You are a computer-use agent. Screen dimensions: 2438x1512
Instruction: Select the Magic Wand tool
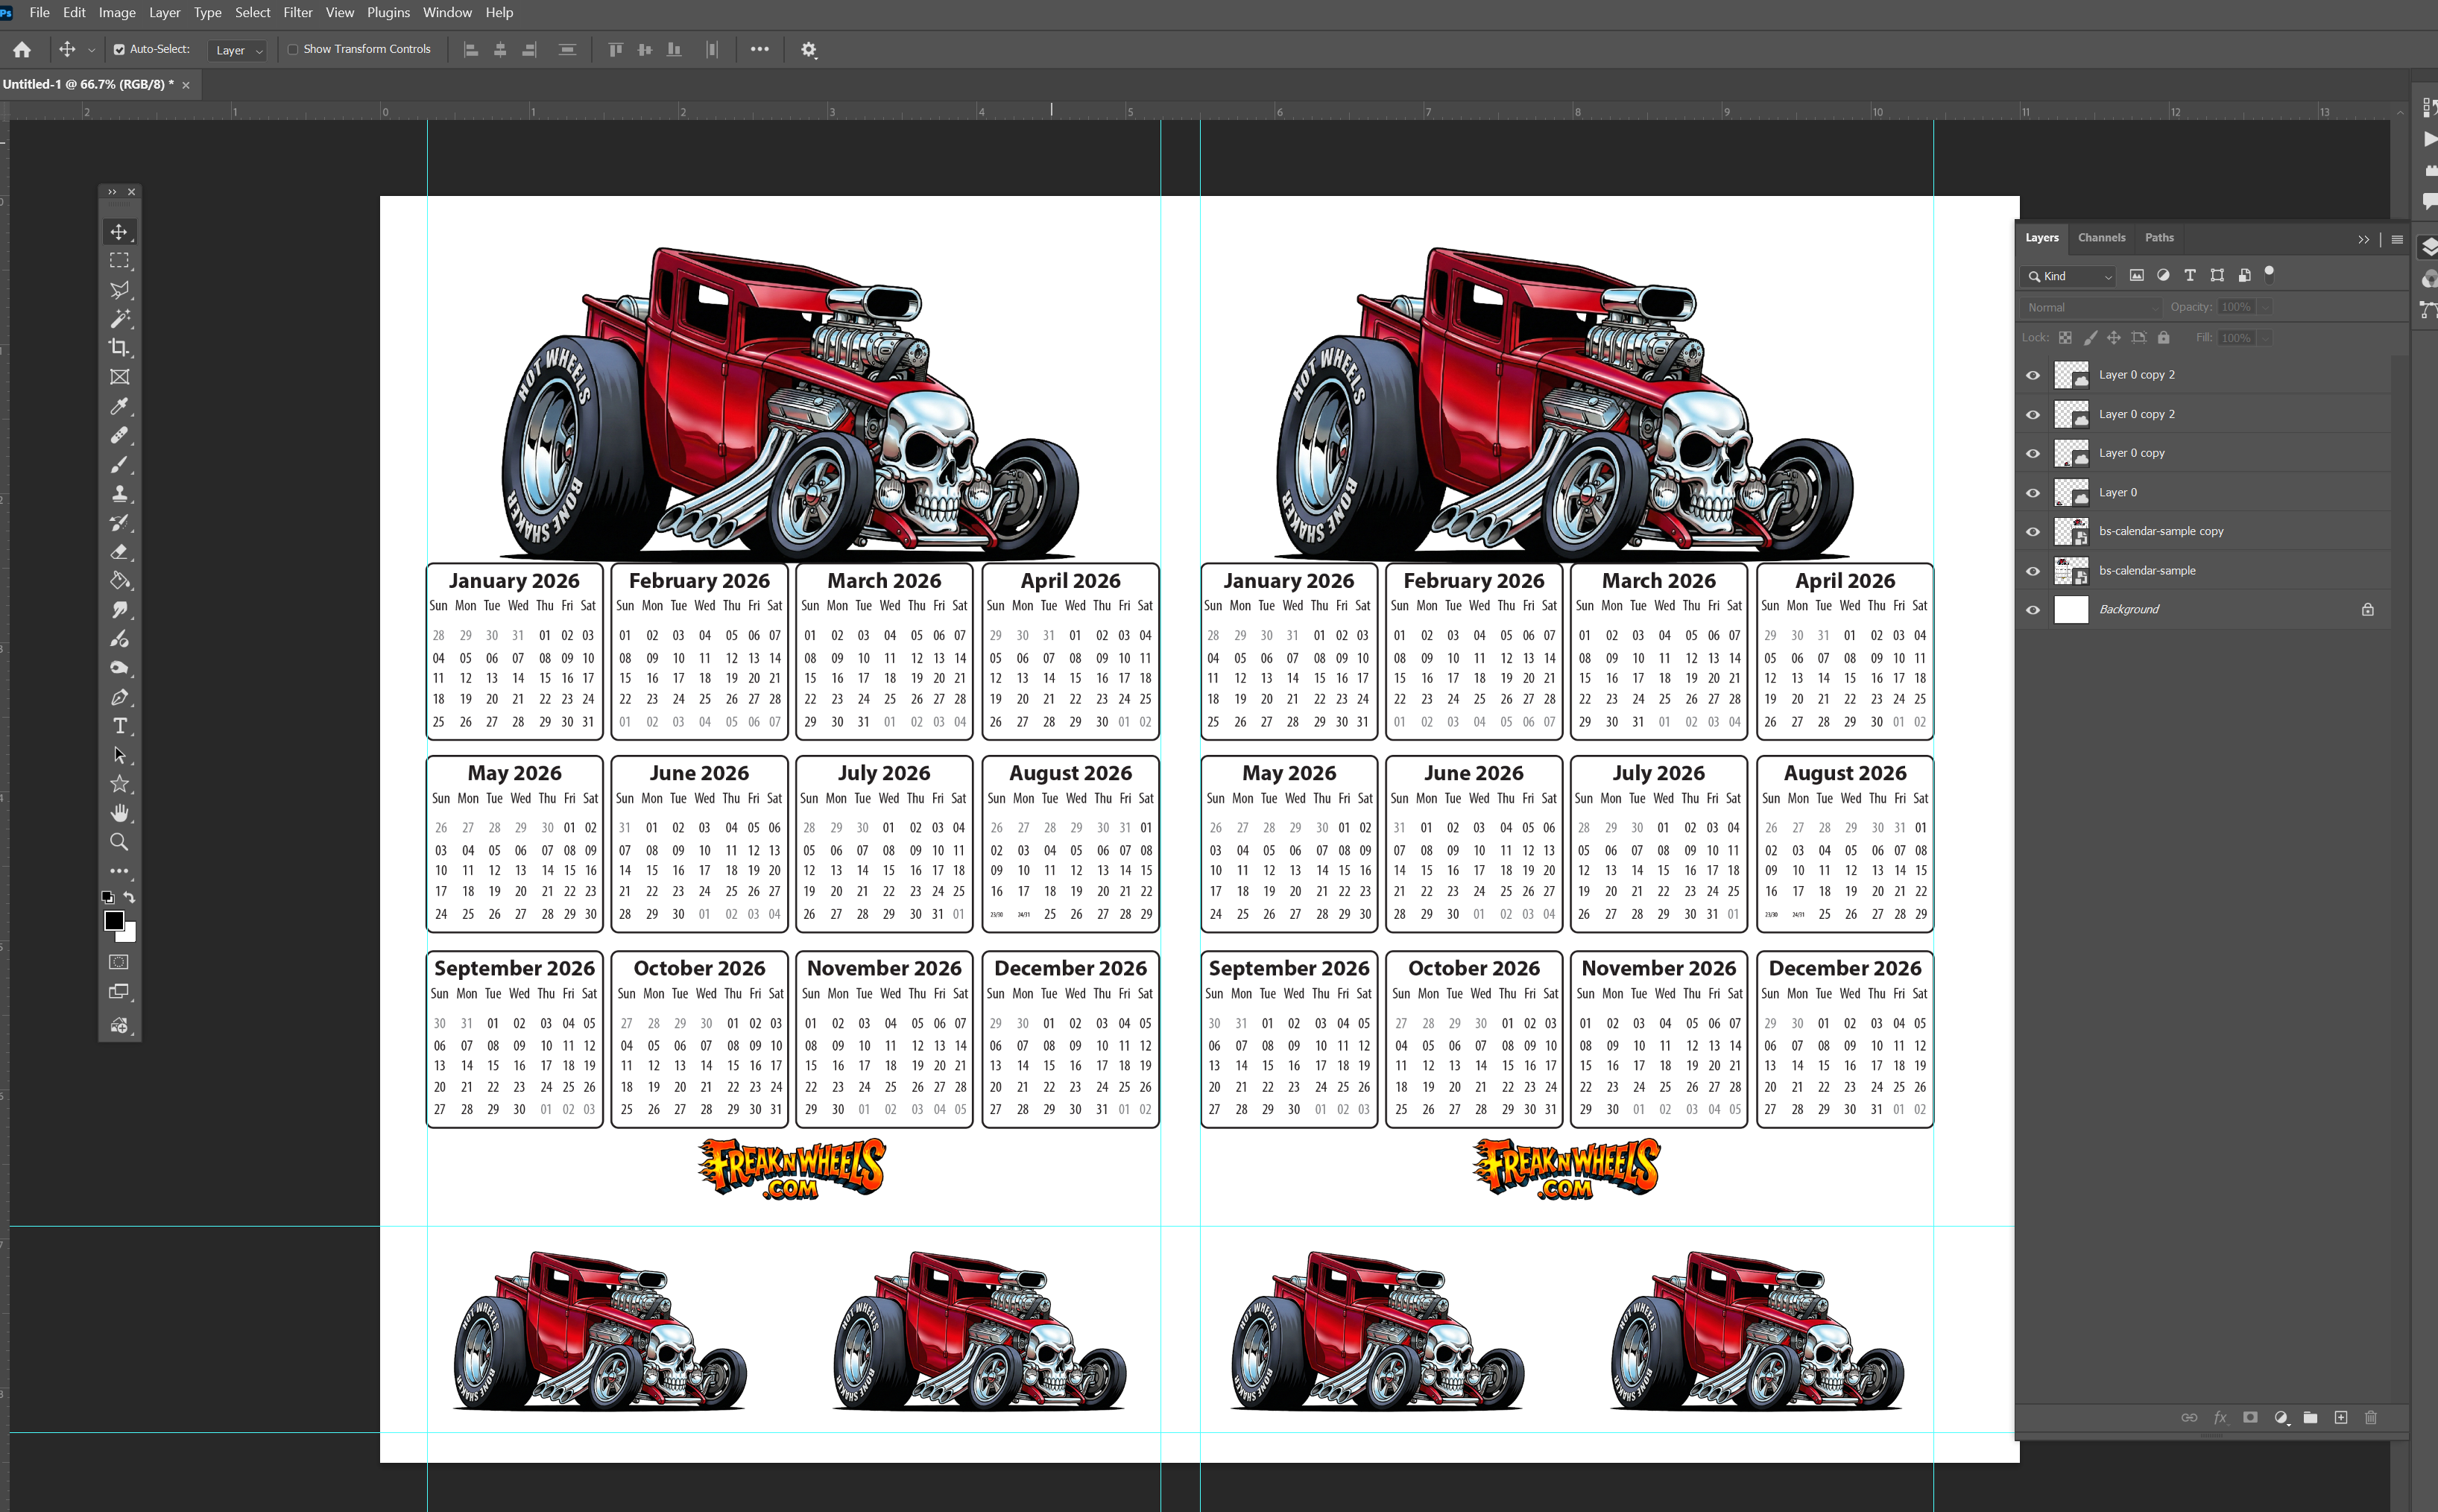[x=119, y=319]
